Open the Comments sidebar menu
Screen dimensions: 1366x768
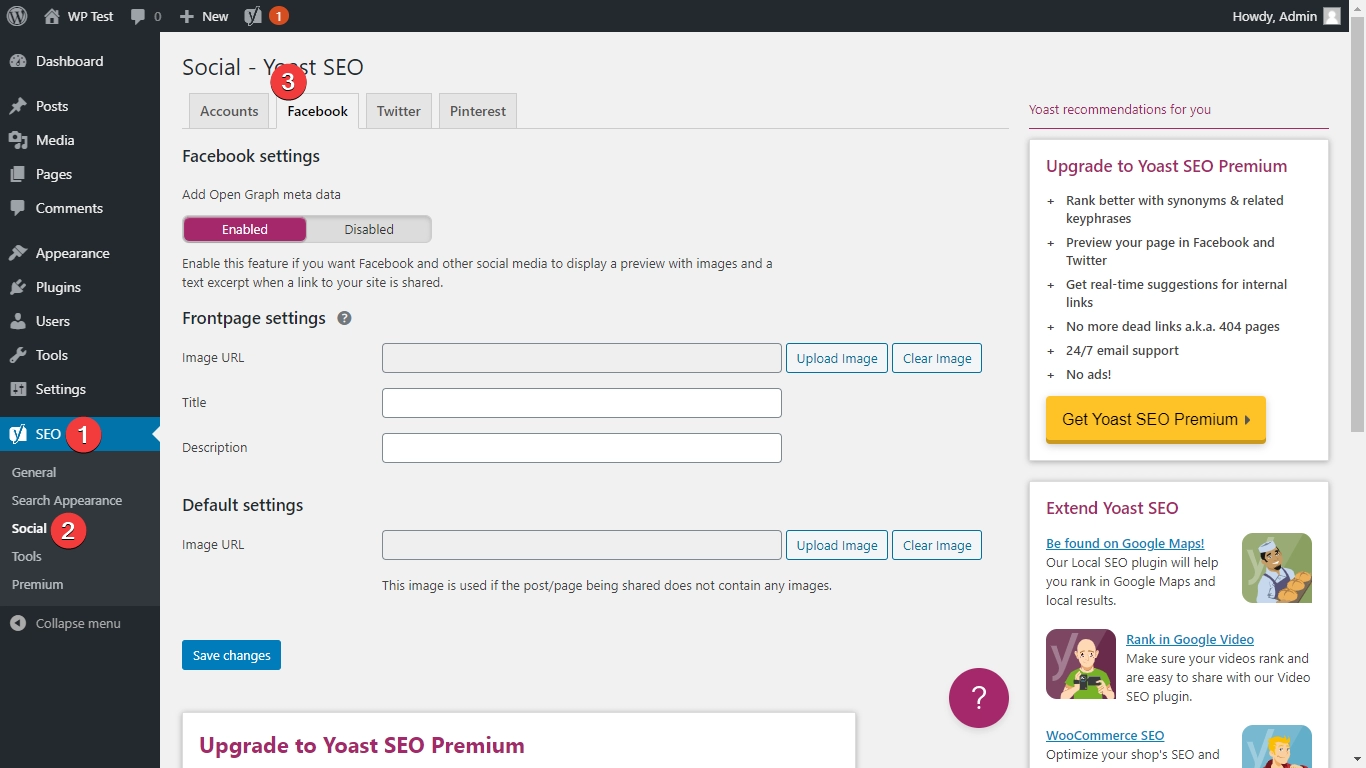(80, 208)
